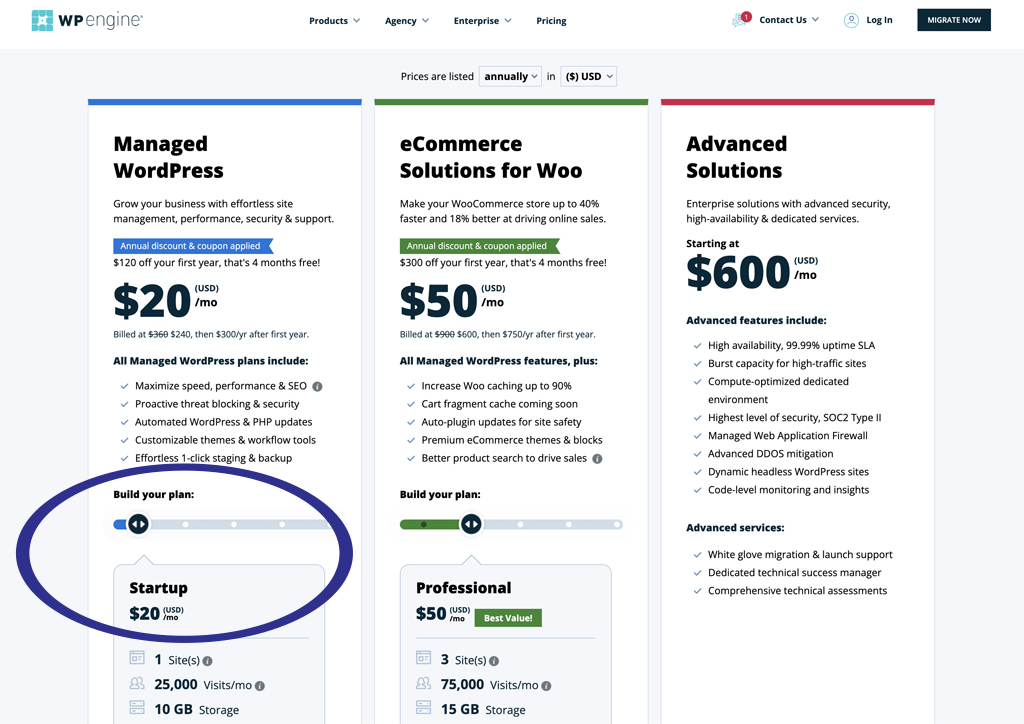1024x724 pixels.
Task: Open the ($) USD currency dropdown
Action: tap(588, 76)
